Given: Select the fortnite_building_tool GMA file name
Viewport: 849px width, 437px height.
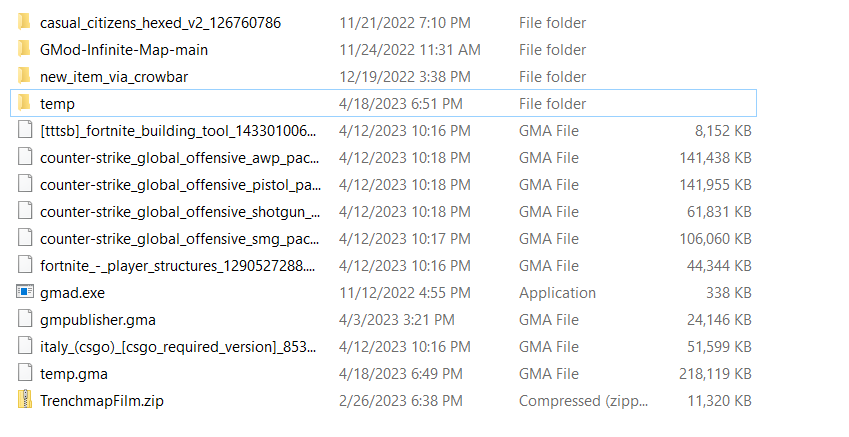Looking at the screenshot, I should pyautogui.click(x=179, y=131).
